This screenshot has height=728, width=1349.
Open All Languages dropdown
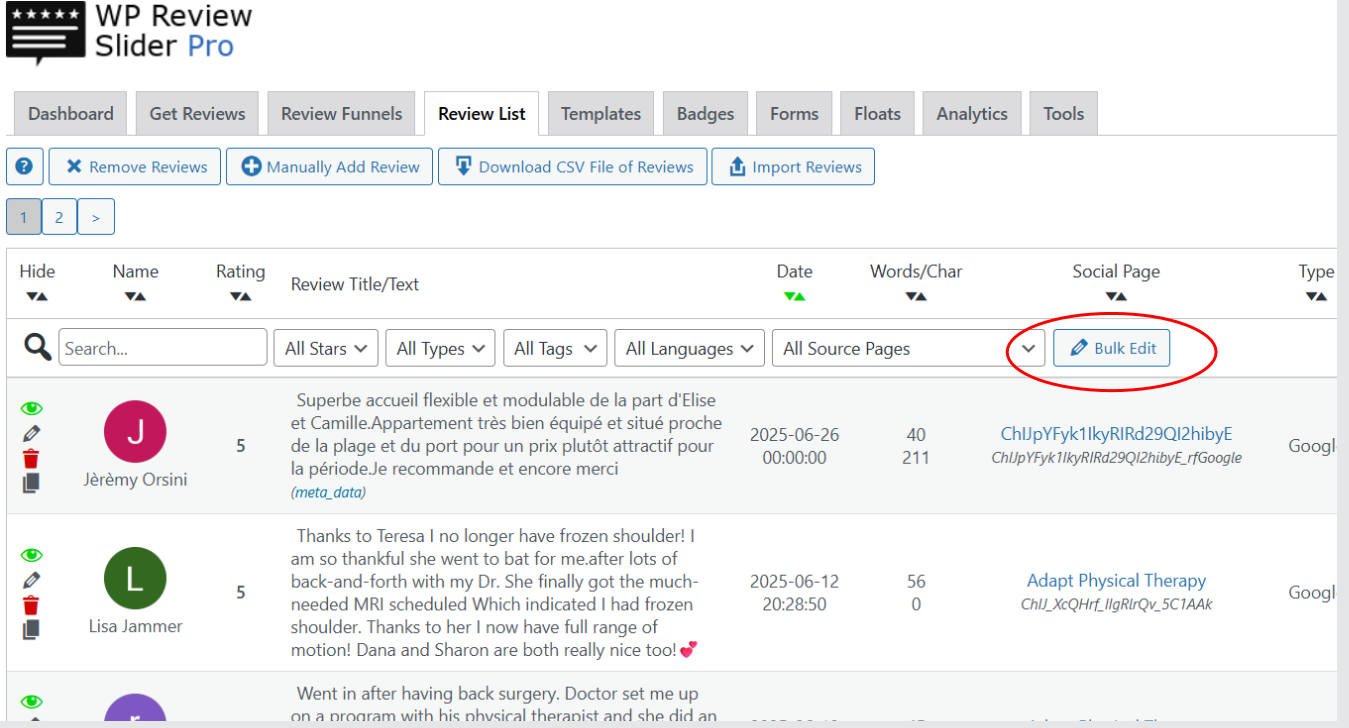pyautogui.click(x=690, y=348)
